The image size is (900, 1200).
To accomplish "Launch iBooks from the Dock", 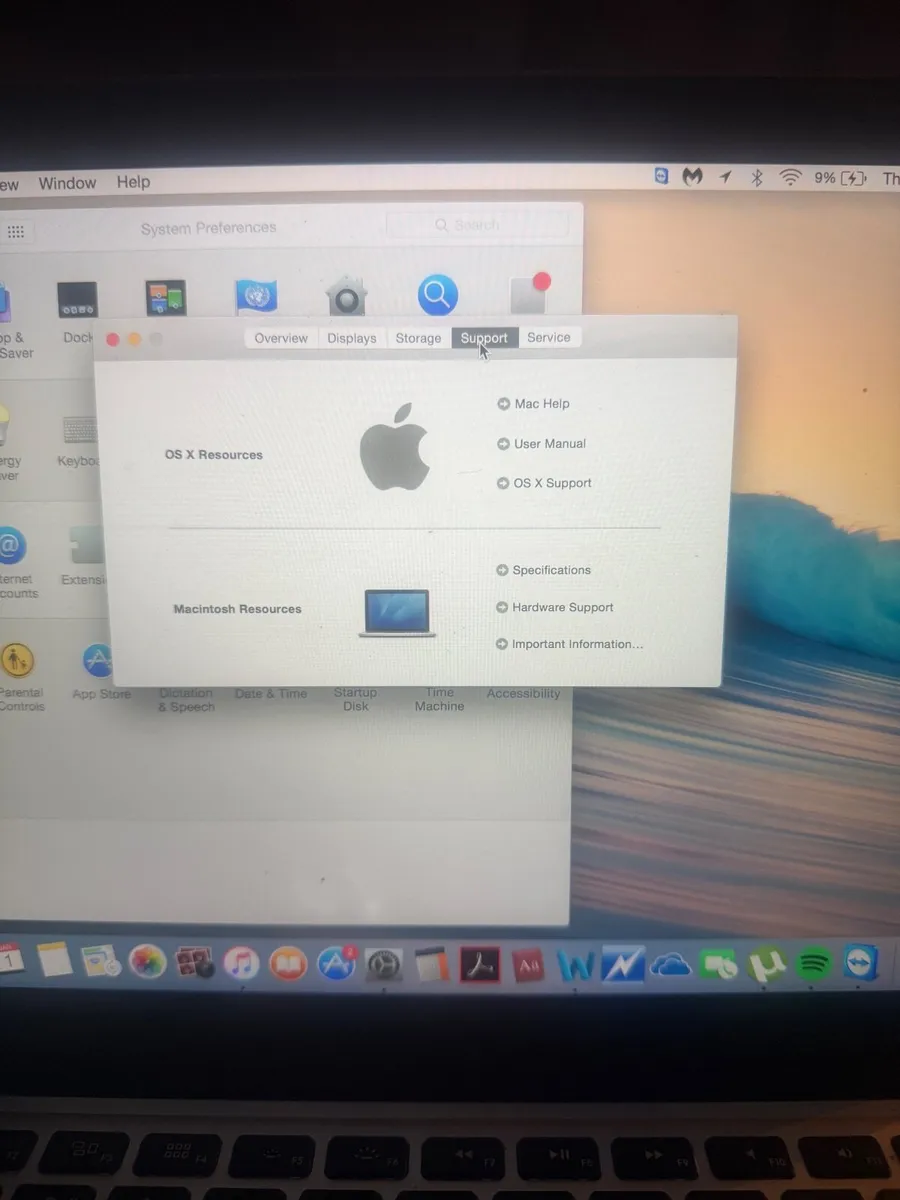I will (289, 964).
